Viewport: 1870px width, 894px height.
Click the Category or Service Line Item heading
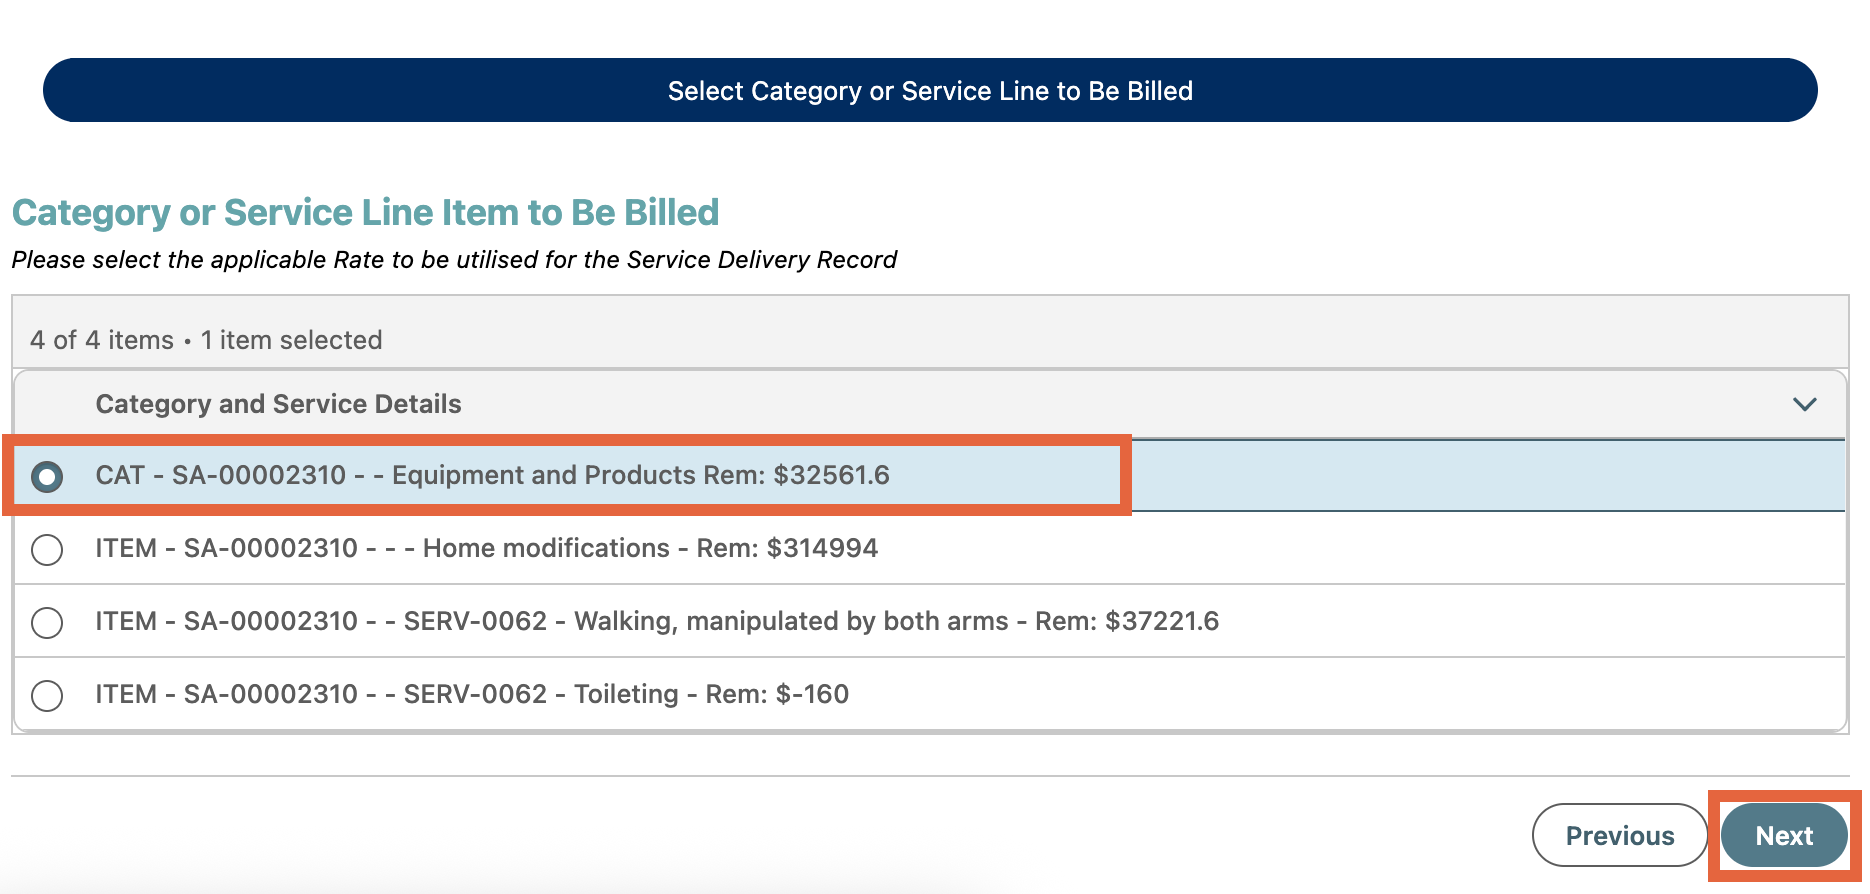tap(365, 213)
